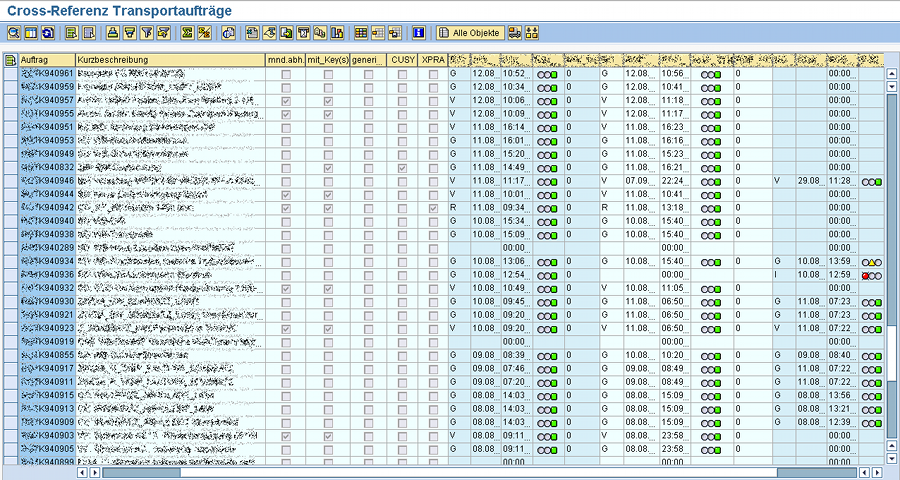Viewport: 900px width, 480px height.
Task: Refresh the transport list via toolbar icon
Action: pos(48,33)
